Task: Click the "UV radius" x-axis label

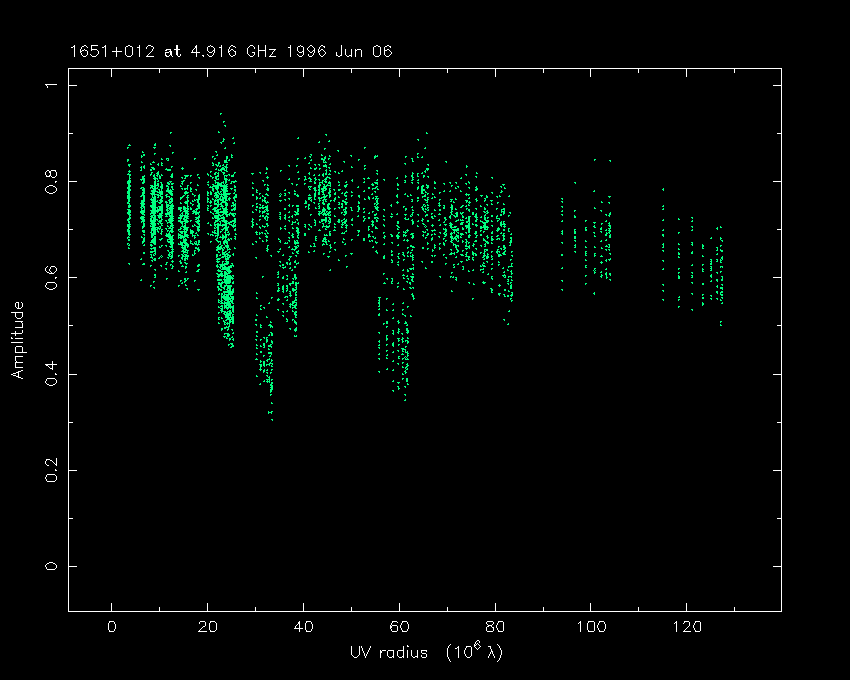Action: pos(424,653)
